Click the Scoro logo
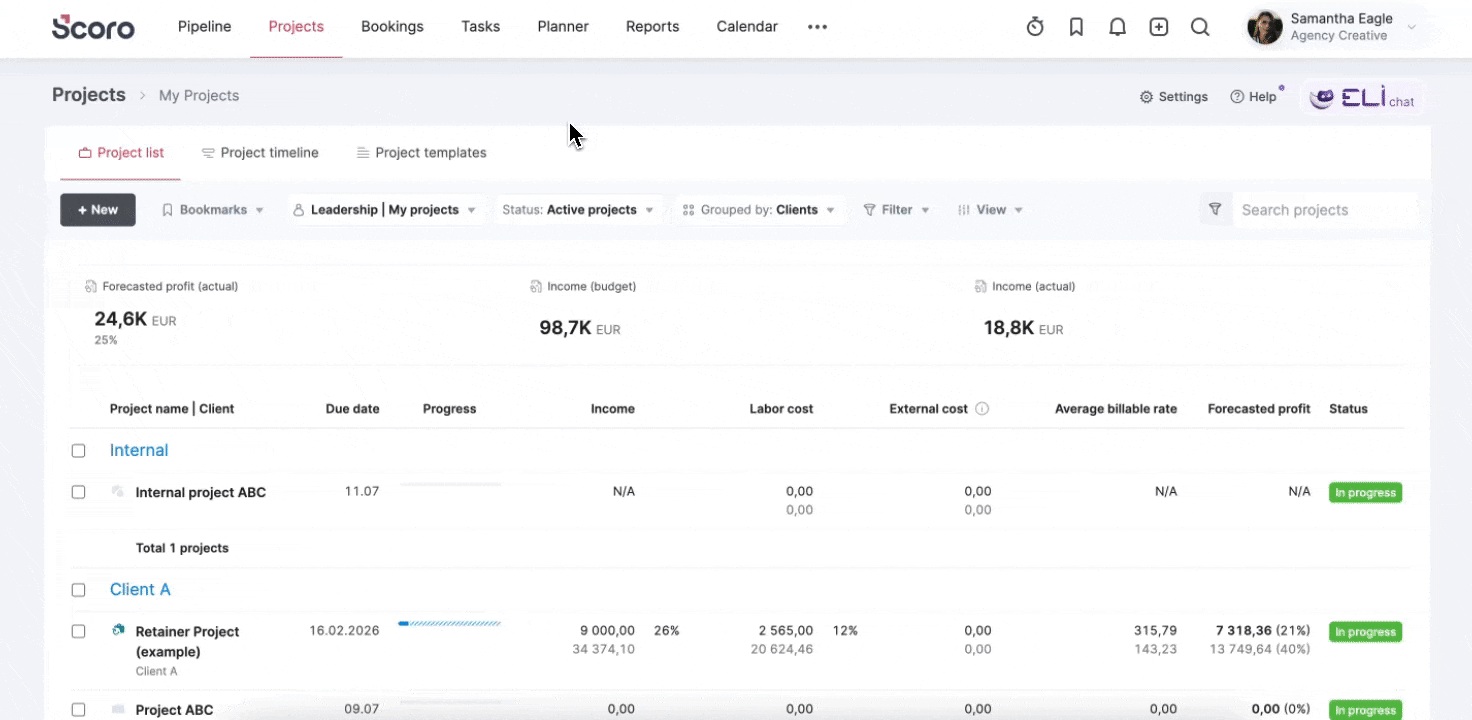This screenshot has width=1472, height=720. point(93,27)
